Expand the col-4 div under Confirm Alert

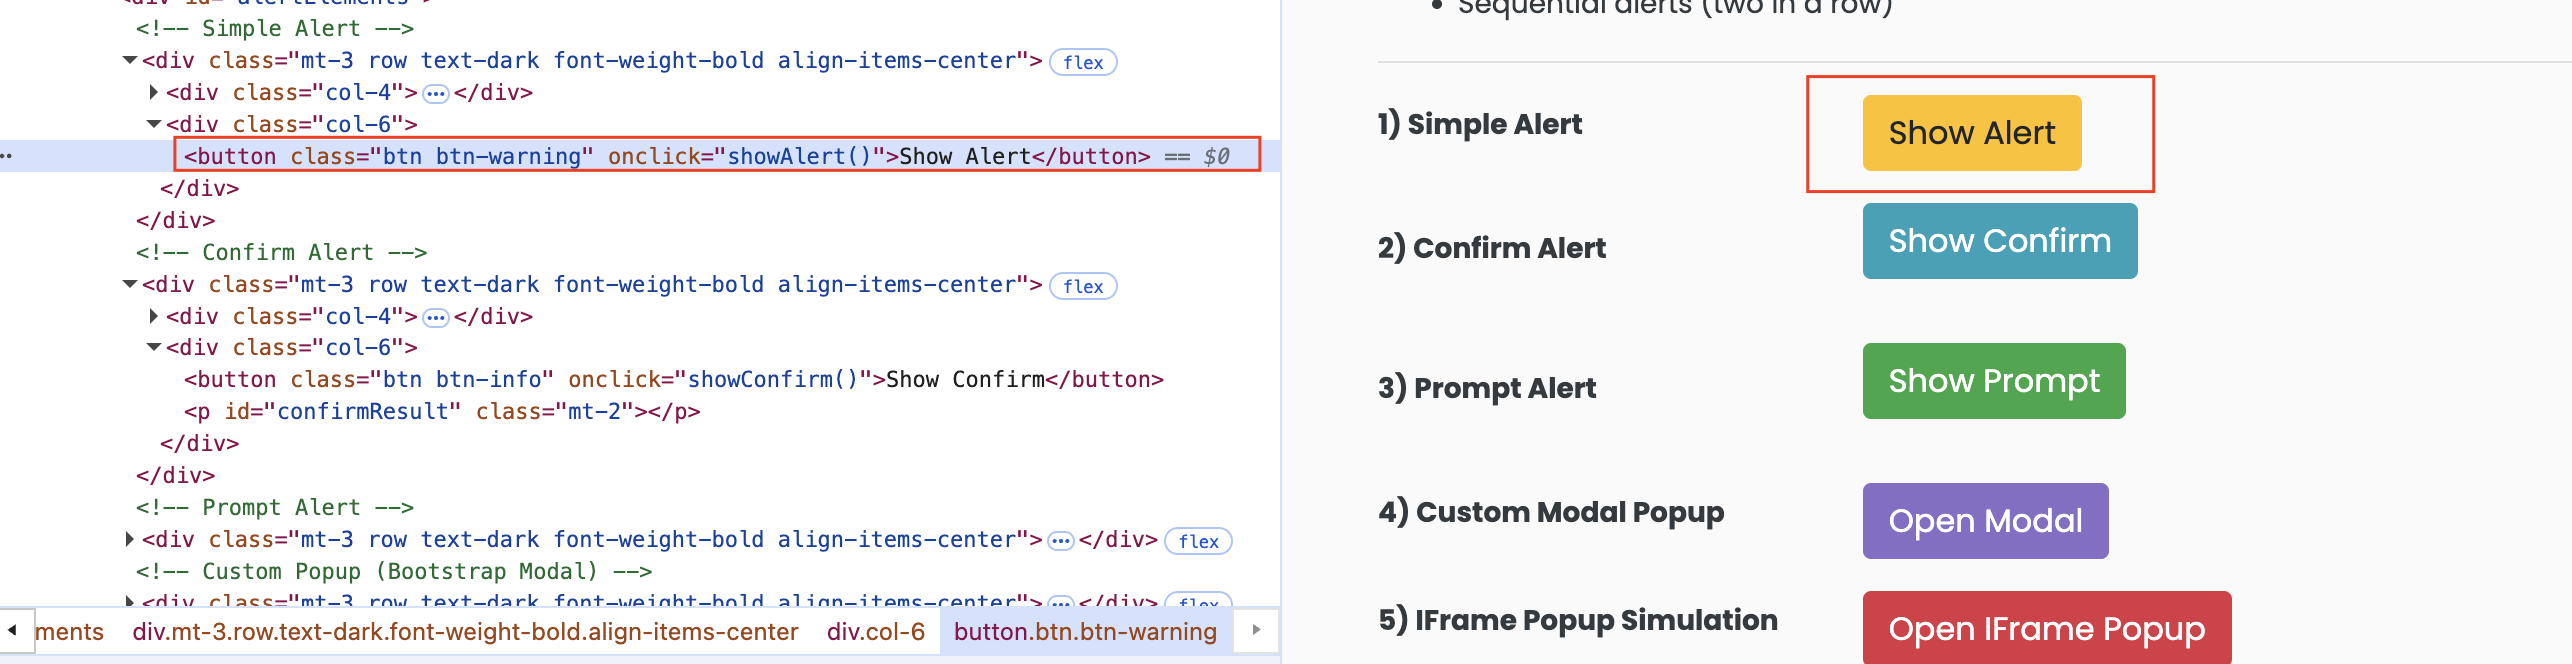(x=152, y=316)
